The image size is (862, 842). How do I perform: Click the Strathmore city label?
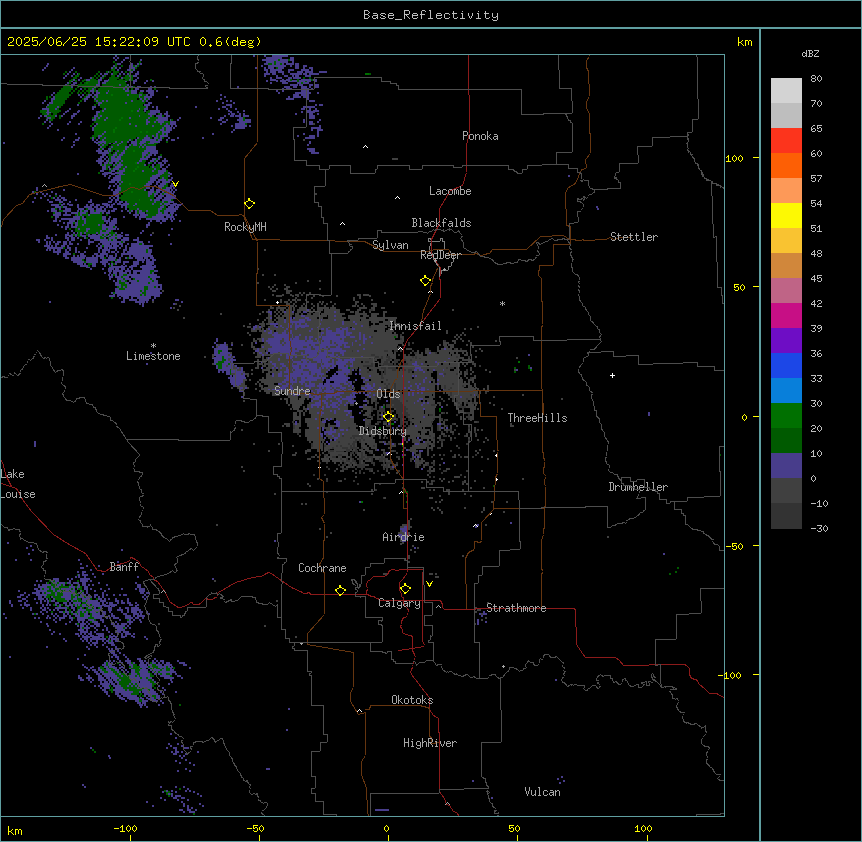tap(516, 608)
